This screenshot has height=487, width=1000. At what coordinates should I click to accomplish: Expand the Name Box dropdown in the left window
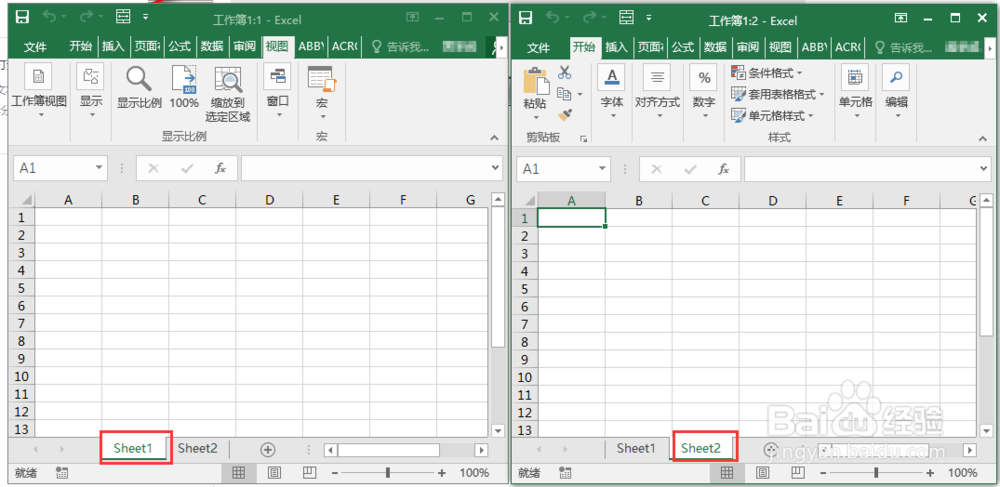98,168
